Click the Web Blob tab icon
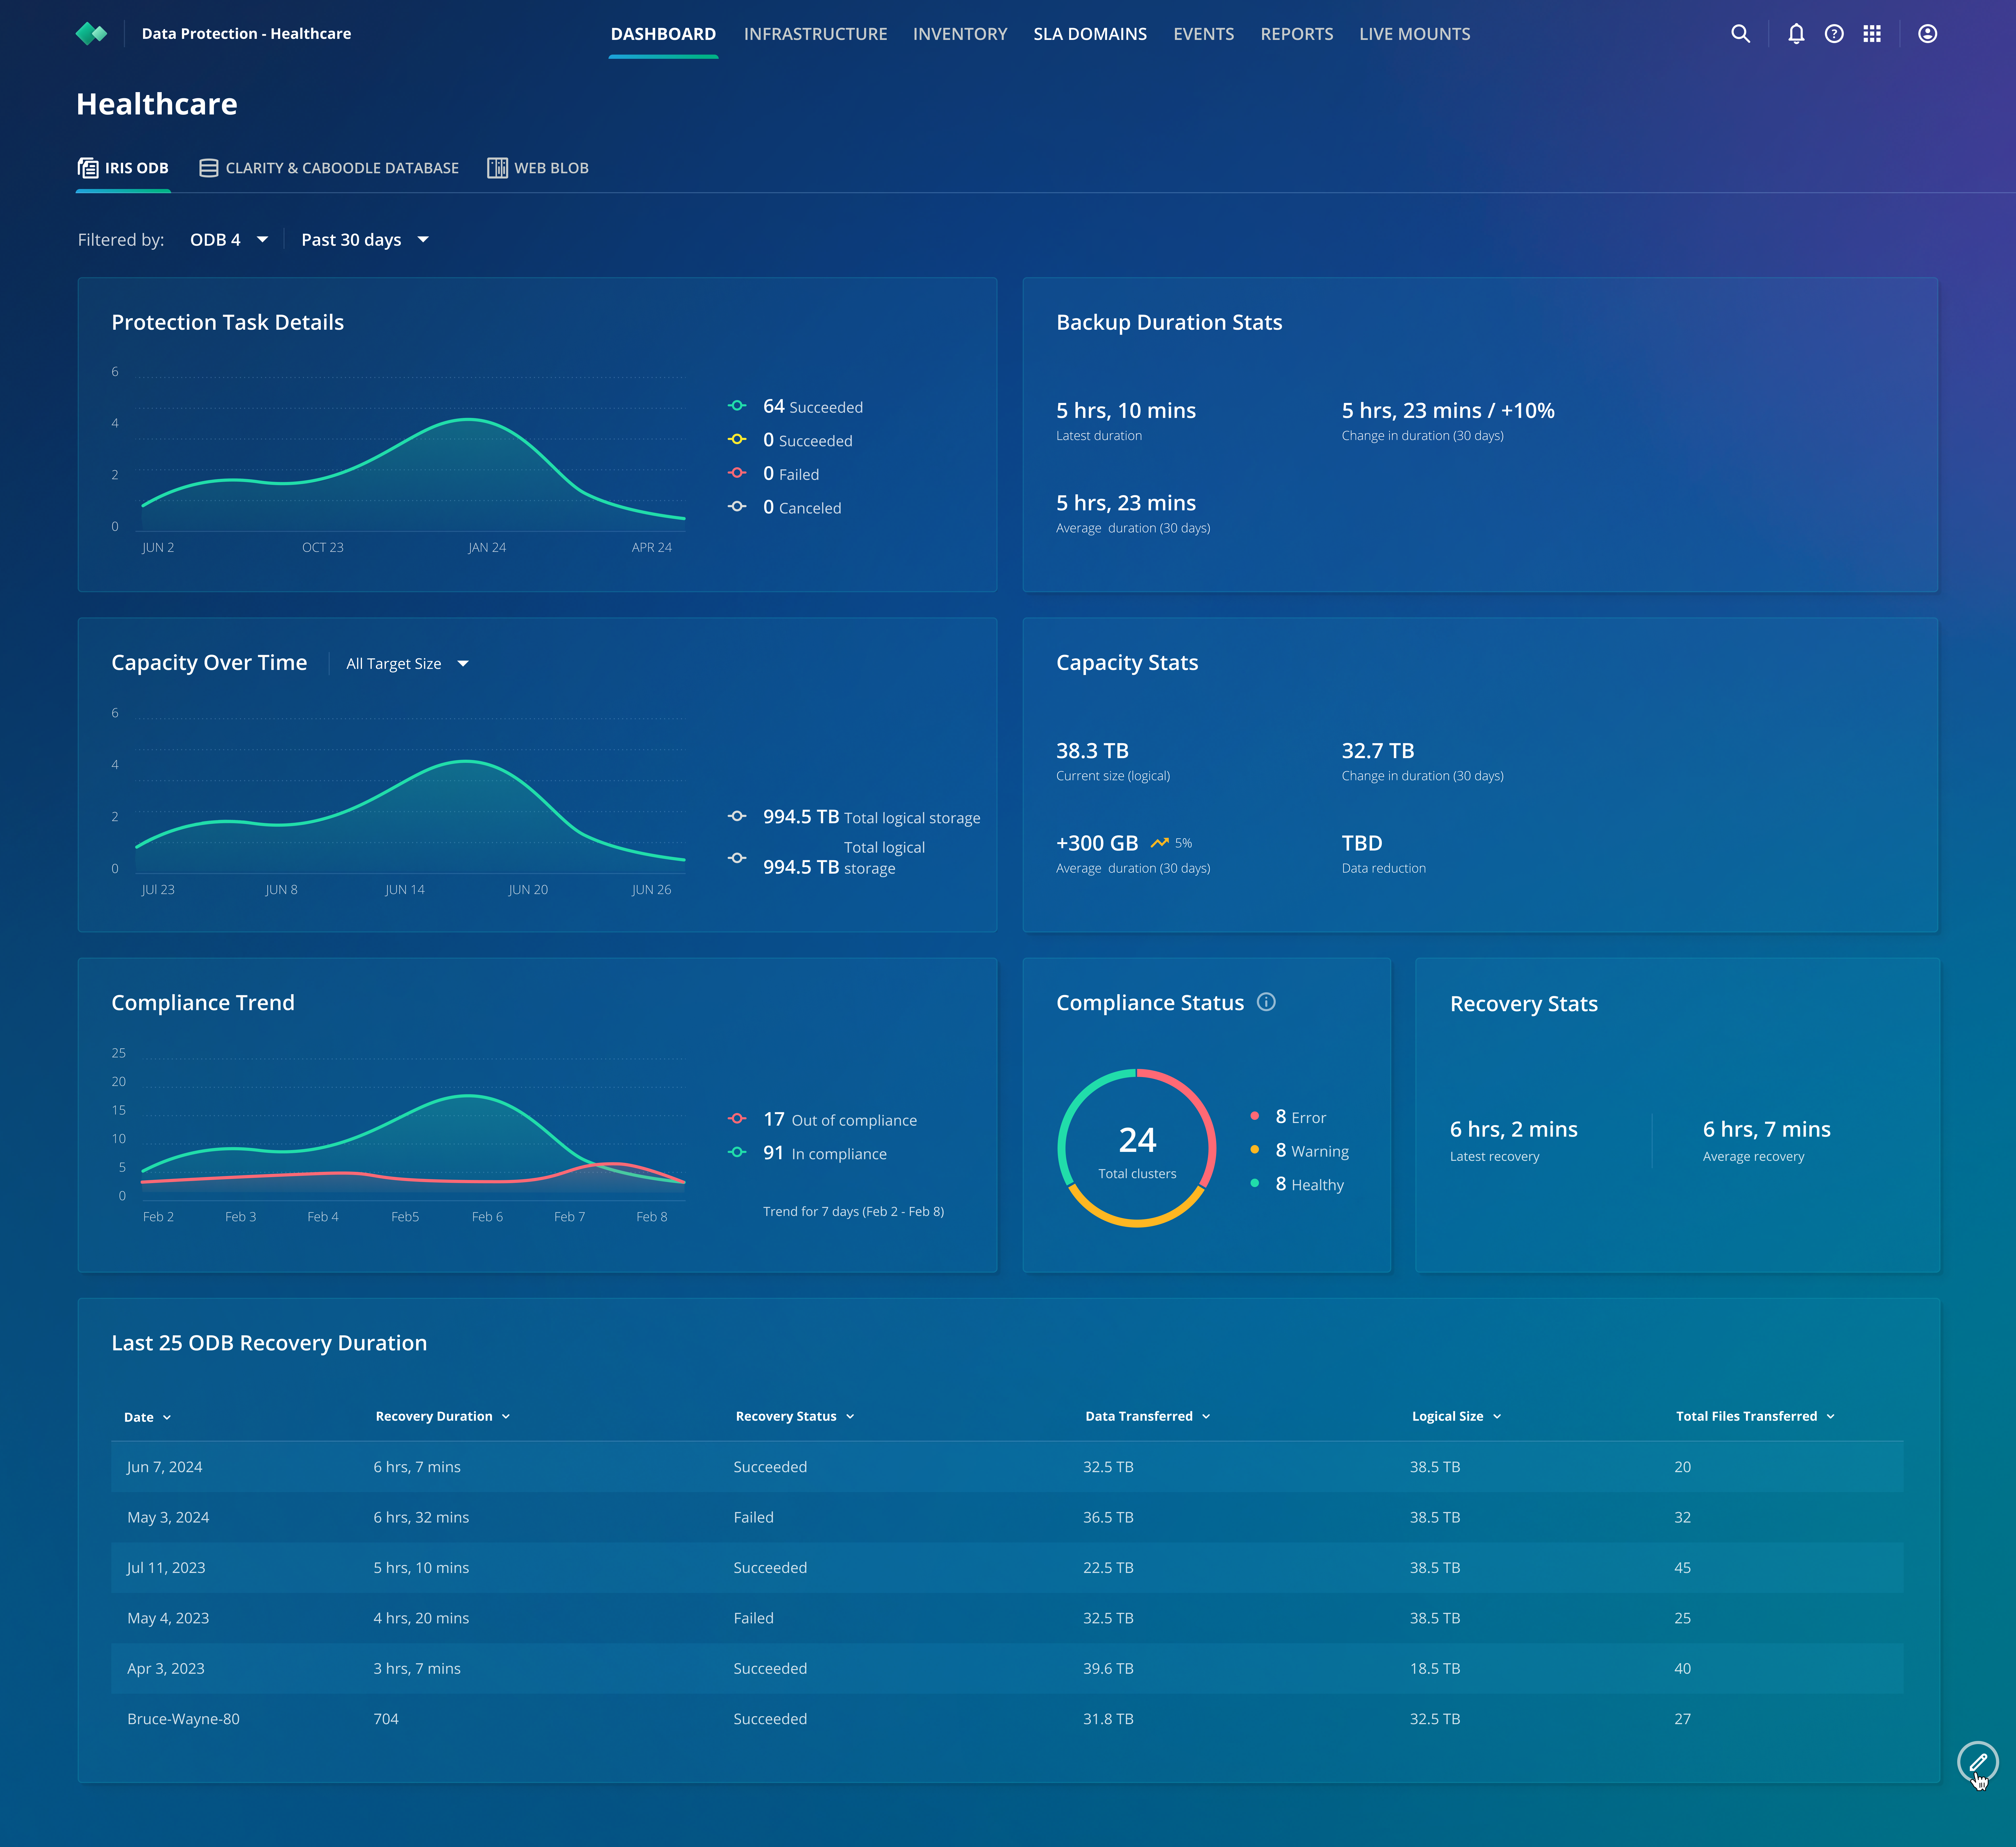 [497, 168]
